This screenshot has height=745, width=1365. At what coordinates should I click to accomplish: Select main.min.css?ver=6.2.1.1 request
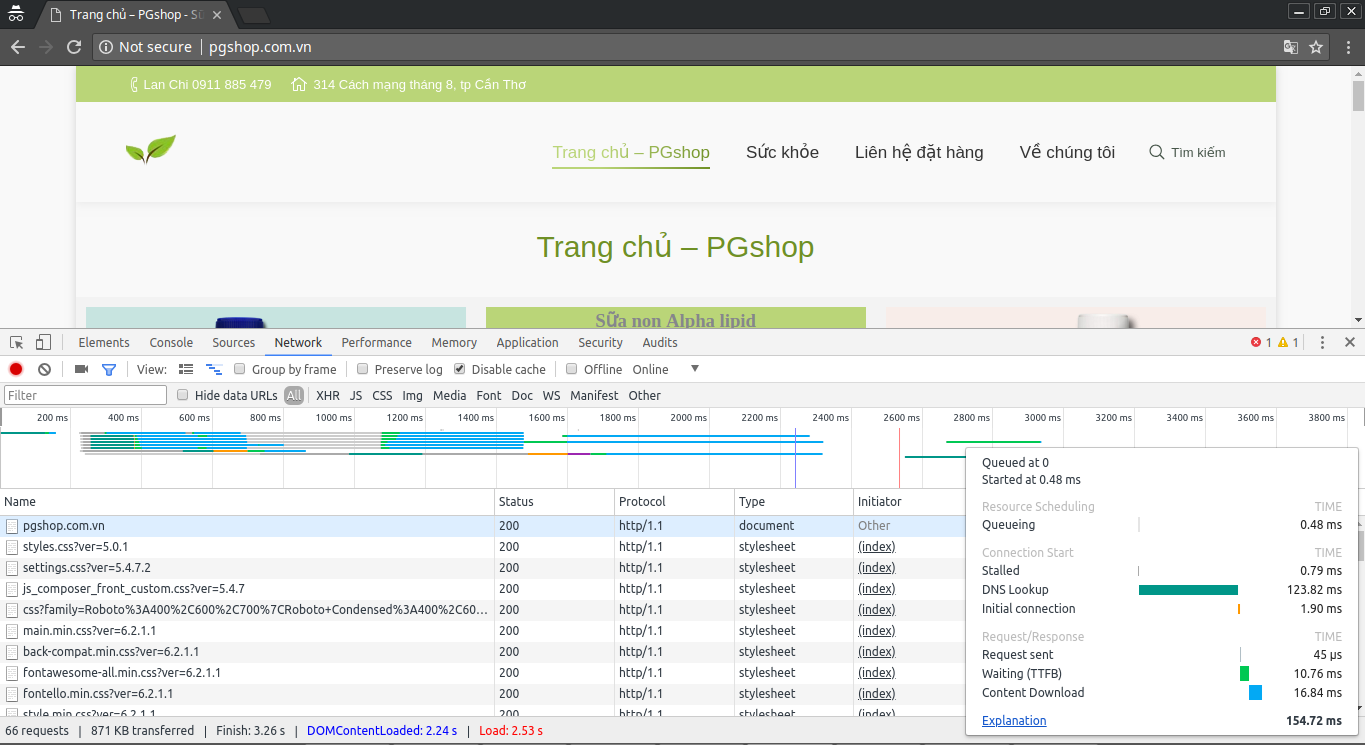pyautogui.click(x=482, y=630)
